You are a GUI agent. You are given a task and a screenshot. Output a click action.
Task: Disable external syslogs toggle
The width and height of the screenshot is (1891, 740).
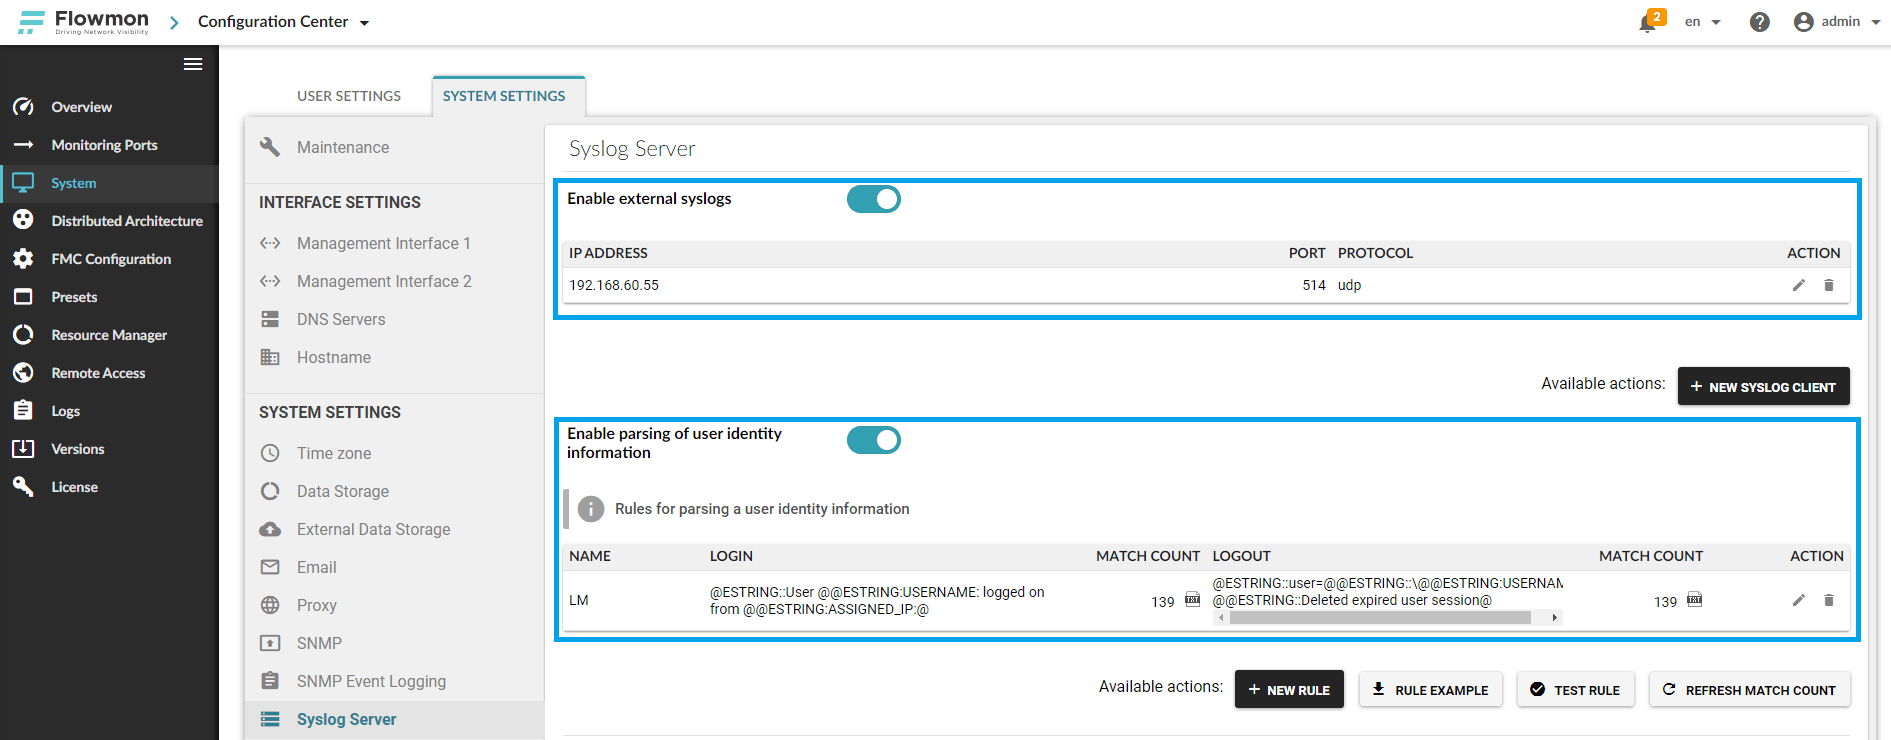[873, 199]
